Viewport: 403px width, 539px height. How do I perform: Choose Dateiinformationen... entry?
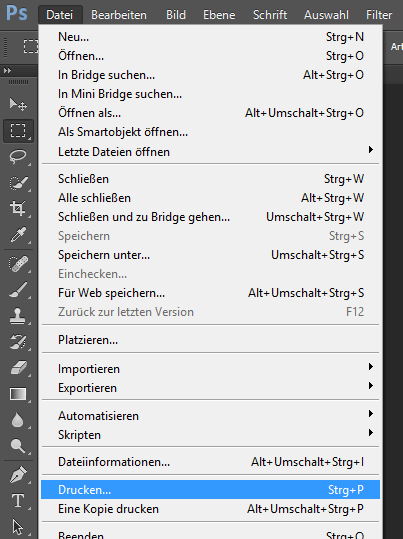210,462
